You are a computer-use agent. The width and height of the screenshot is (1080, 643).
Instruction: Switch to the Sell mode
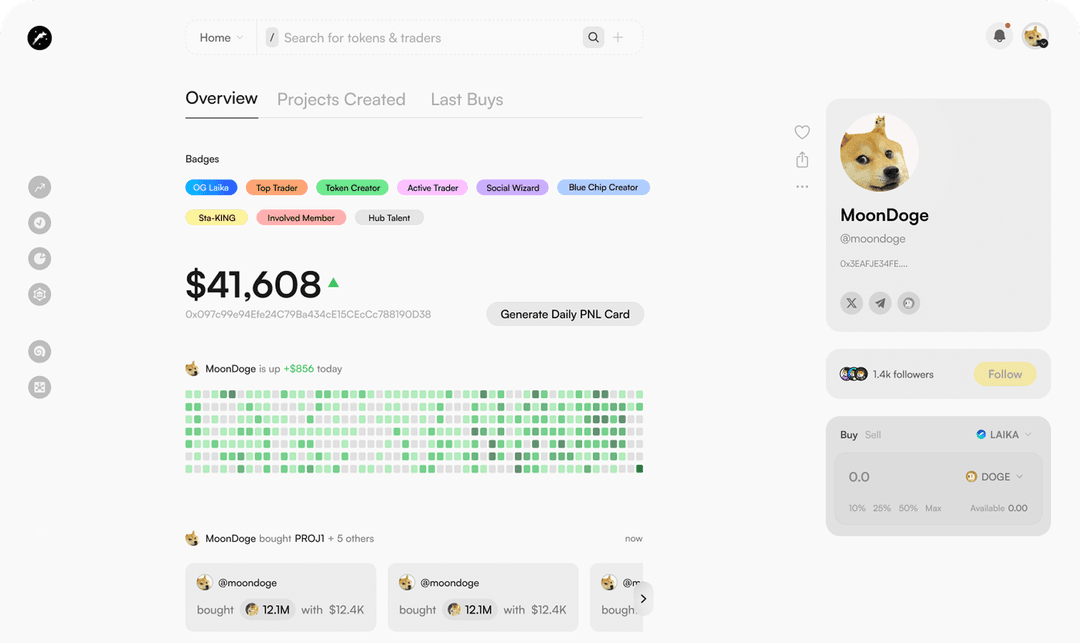(873, 435)
